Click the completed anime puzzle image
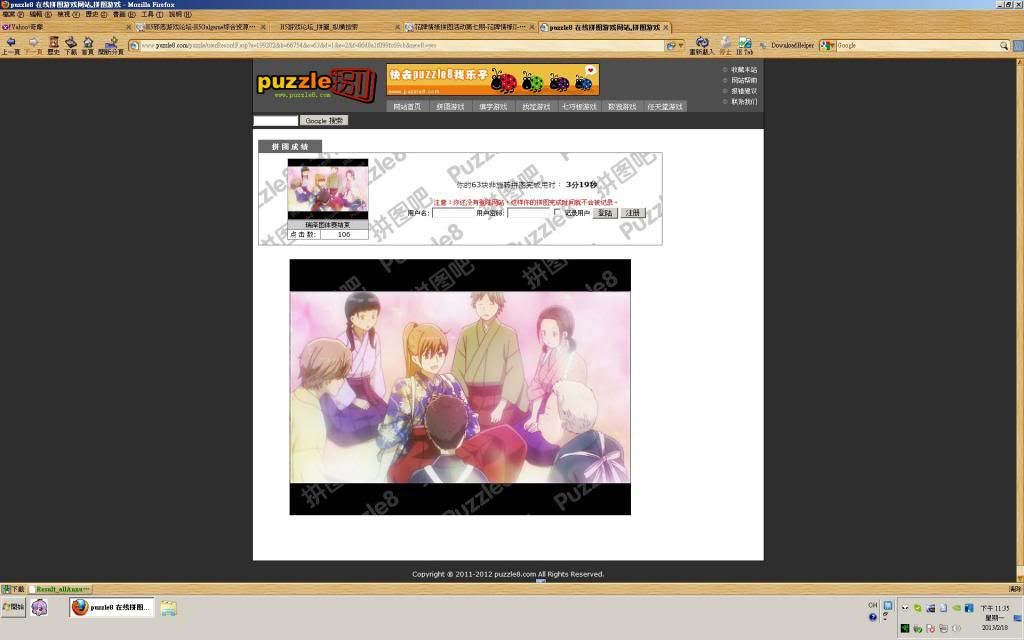This screenshot has height=640, width=1024. click(x=460, y=387)
